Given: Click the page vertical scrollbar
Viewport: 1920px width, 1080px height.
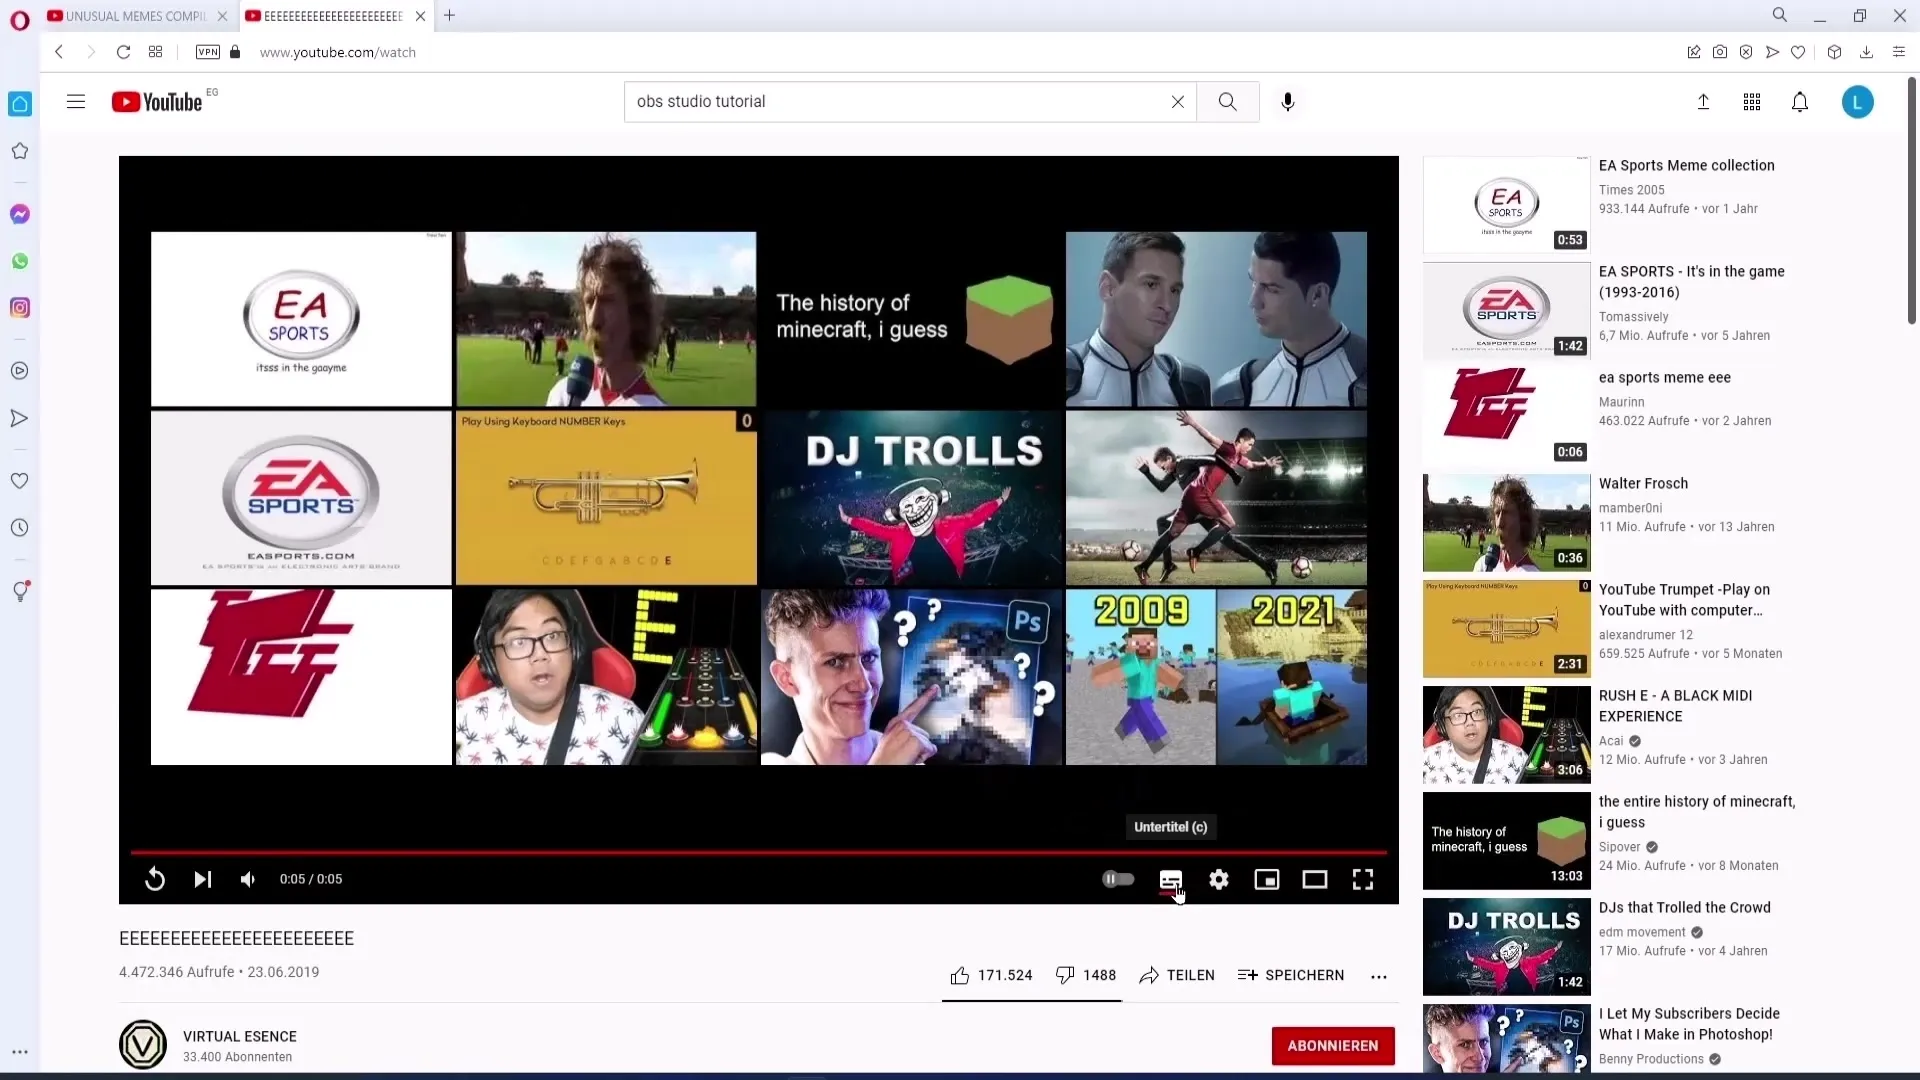Looking at the screenshot, I should (x=1911, y=200).
